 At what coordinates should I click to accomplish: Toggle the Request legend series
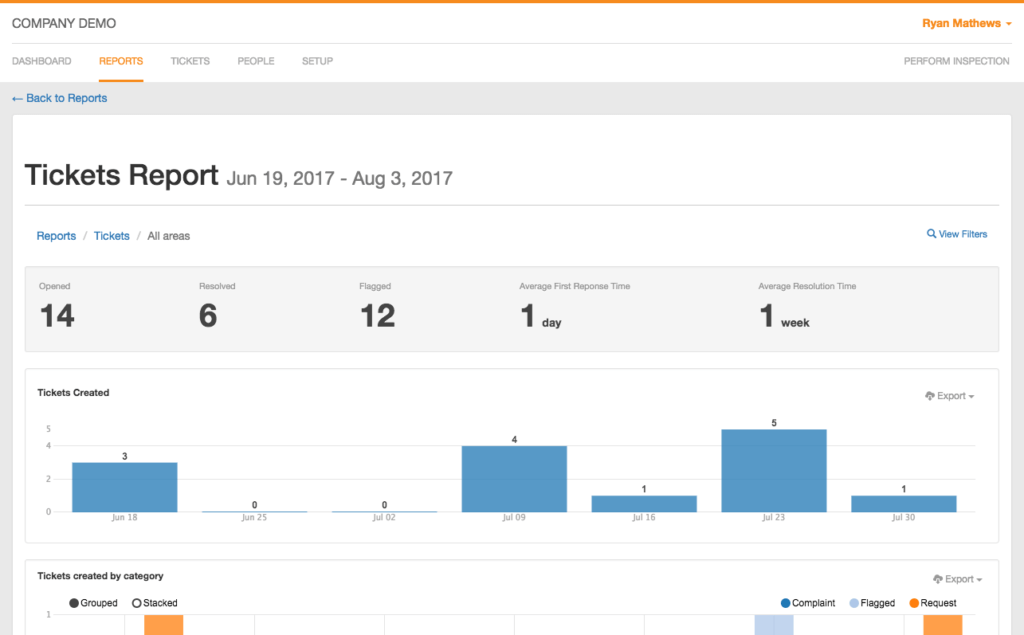[915, 603]
